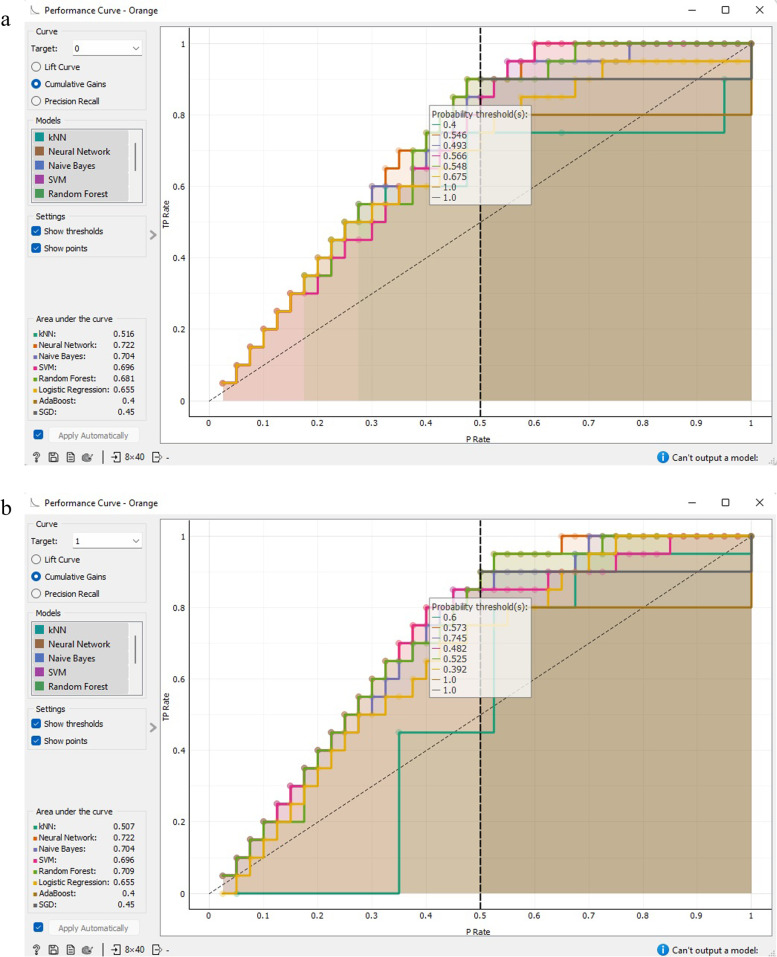Viewport: 777px width, 957px height.
Task: Select kNN model in top window list
Action: tap(80, 137)
